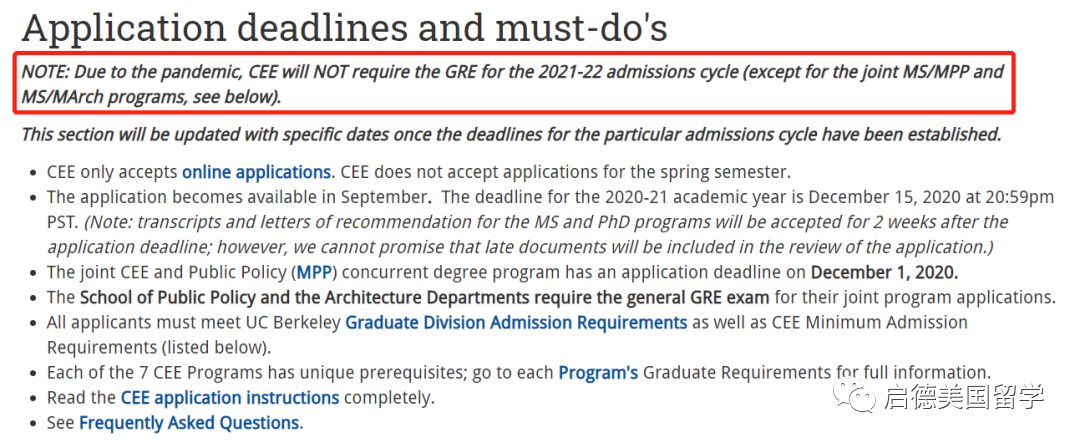Click the bold "December 1, 2020." date
This screenshot has width=1080, height=445.
(x=884, y=272)
